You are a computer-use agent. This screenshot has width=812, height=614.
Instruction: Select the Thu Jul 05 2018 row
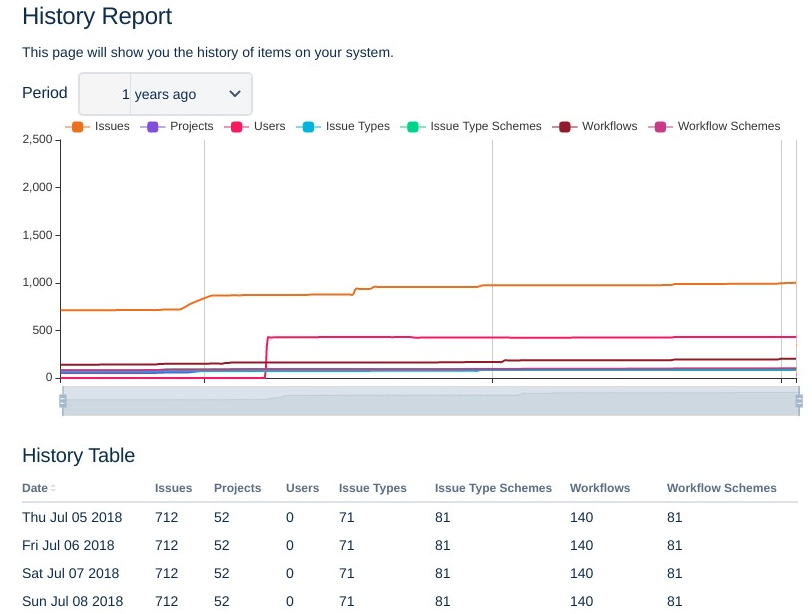click(x=410, y=517)
